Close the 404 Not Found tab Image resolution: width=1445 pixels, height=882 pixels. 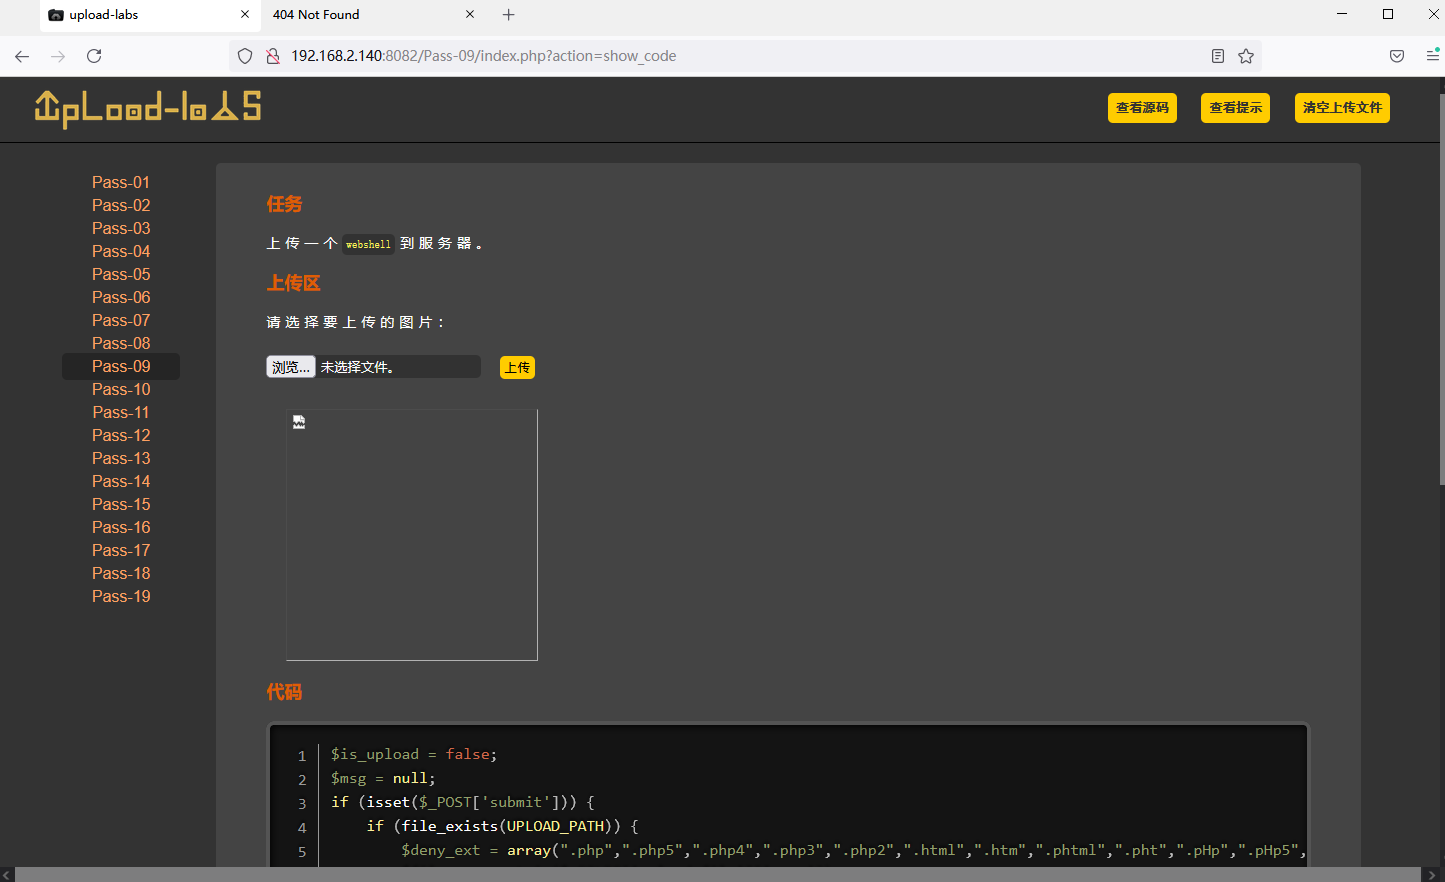coord(470,15)
